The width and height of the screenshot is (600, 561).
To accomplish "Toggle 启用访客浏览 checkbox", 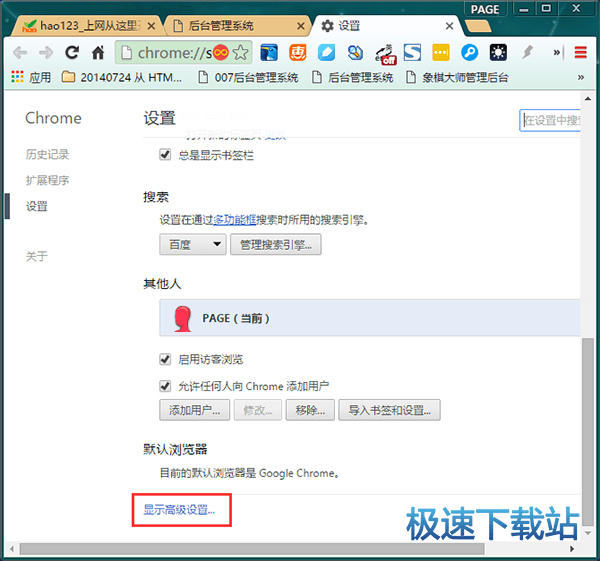I will click(x=165, y=359).
